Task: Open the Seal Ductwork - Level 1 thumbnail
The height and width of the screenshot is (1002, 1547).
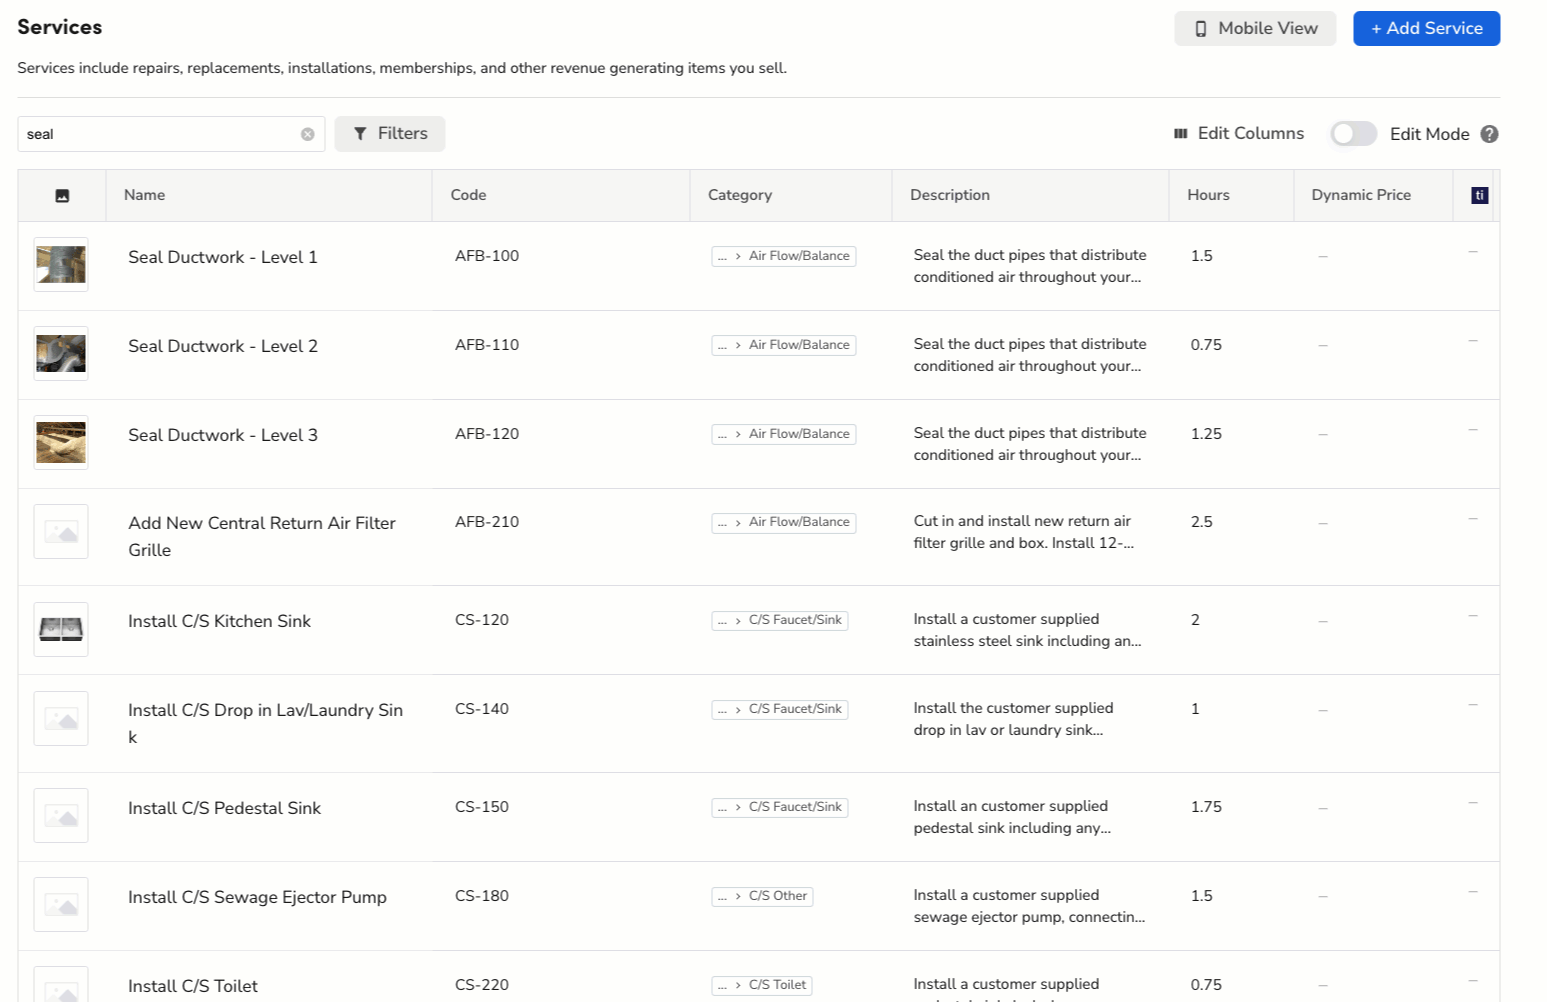Action: coord(61,265)
